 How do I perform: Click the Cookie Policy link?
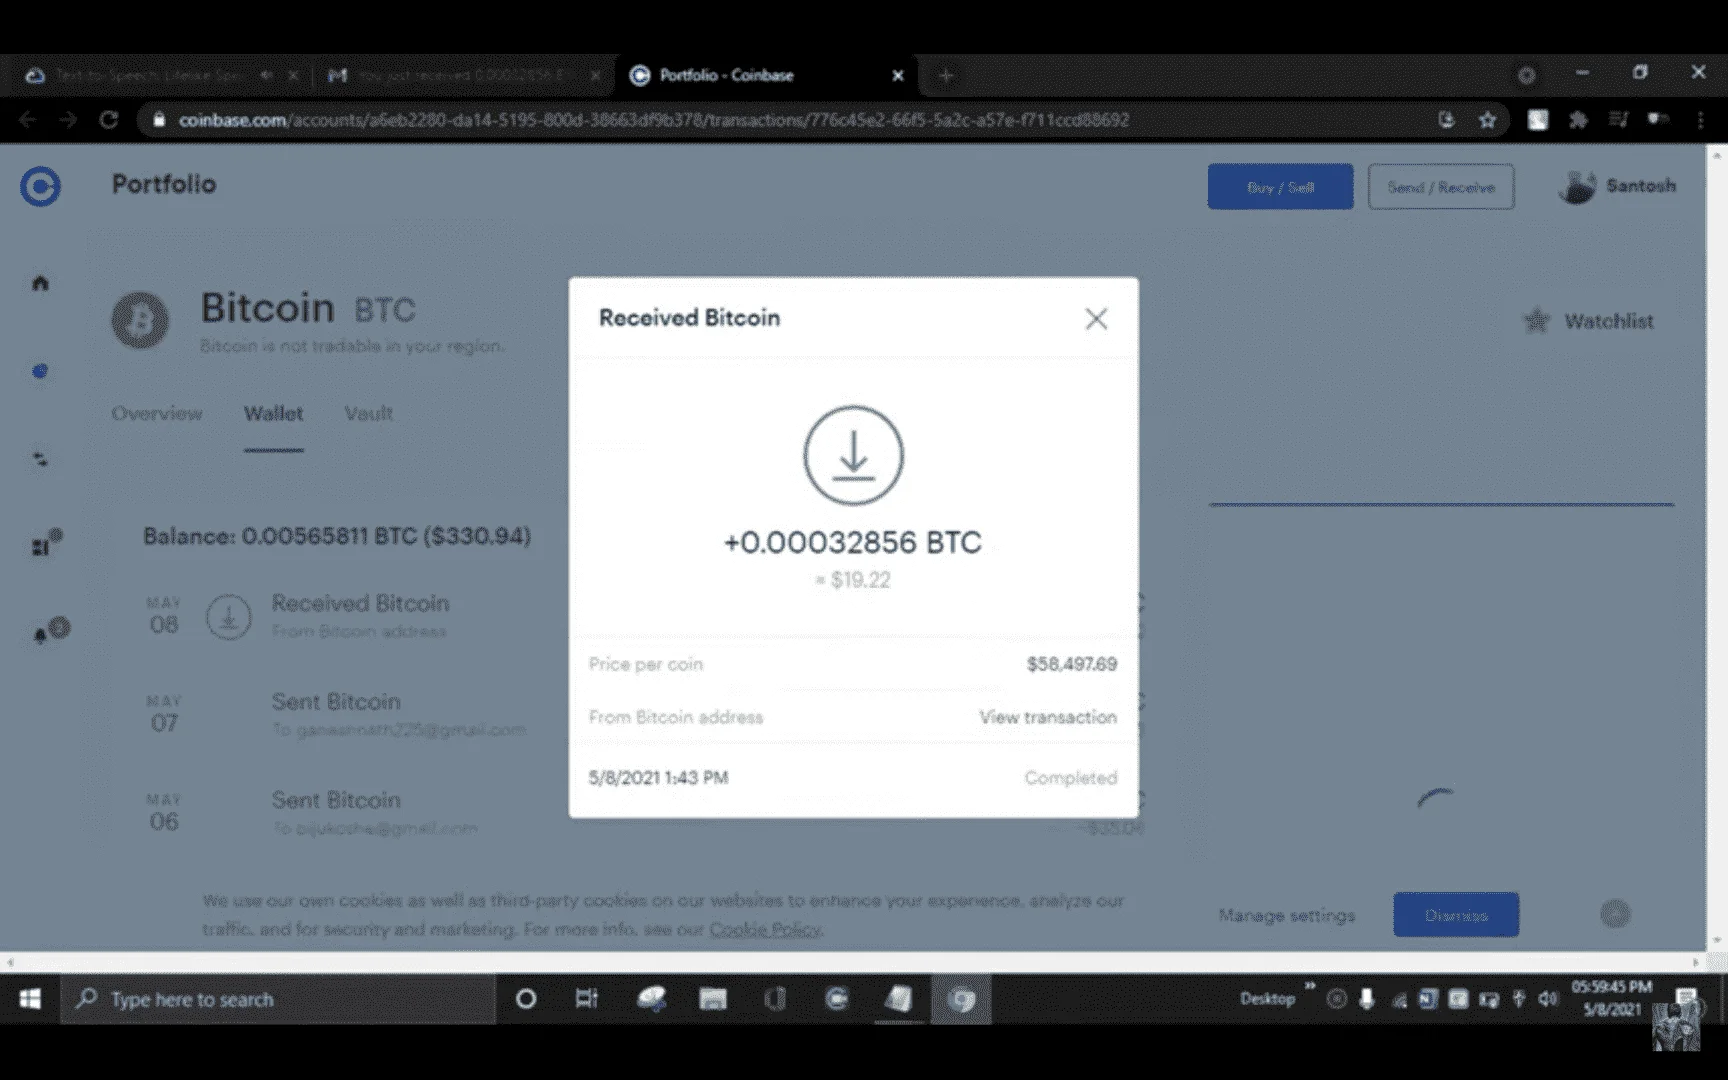coord(765,929)
